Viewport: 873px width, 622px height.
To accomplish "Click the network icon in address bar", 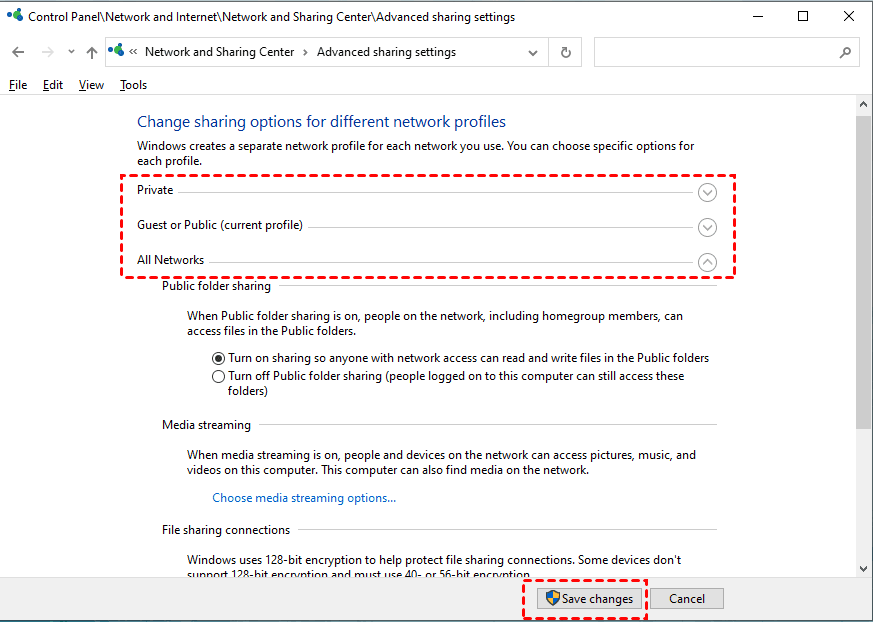I will [118, 52].
